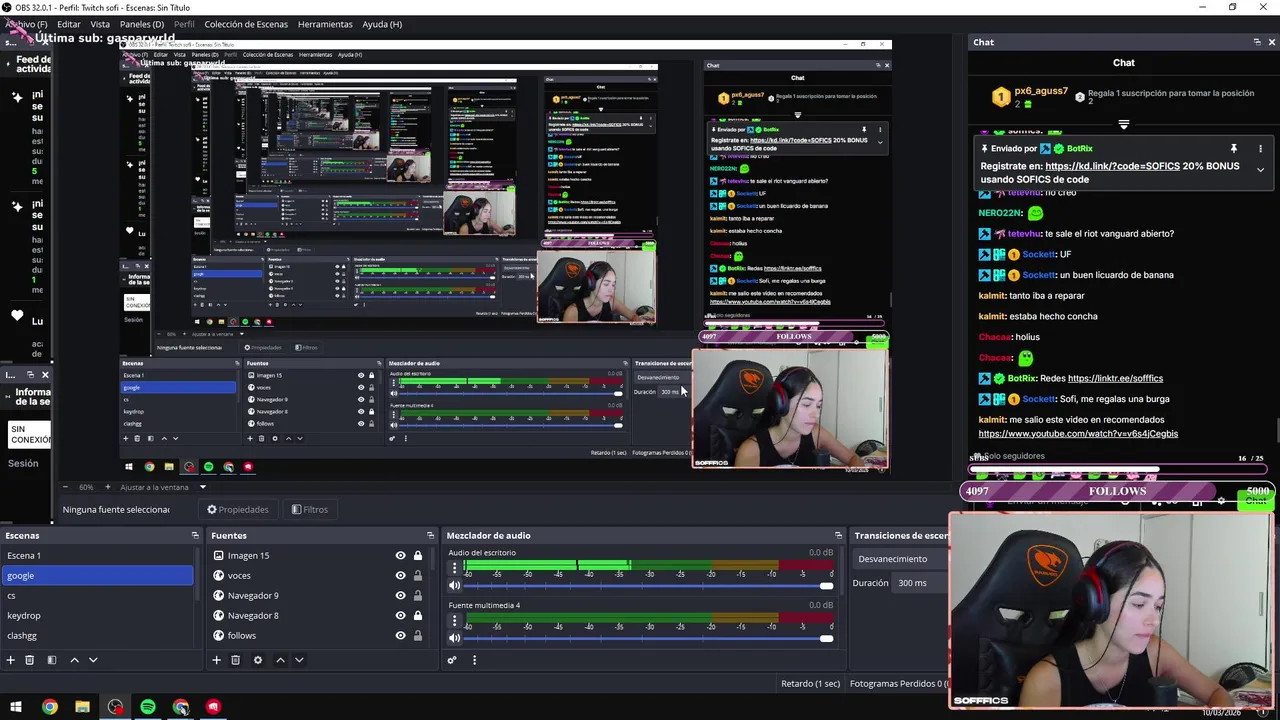Viewport: 1280px width, 720px height.
Task: Hide the Navegador 9 source
Action: pos(400,596)
